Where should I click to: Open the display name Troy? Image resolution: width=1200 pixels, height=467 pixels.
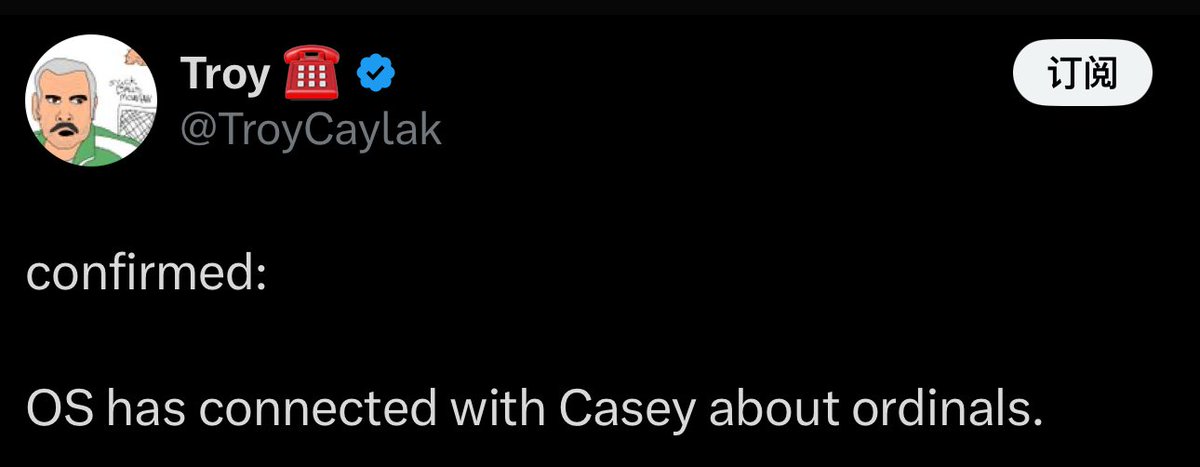coord(225,74)
